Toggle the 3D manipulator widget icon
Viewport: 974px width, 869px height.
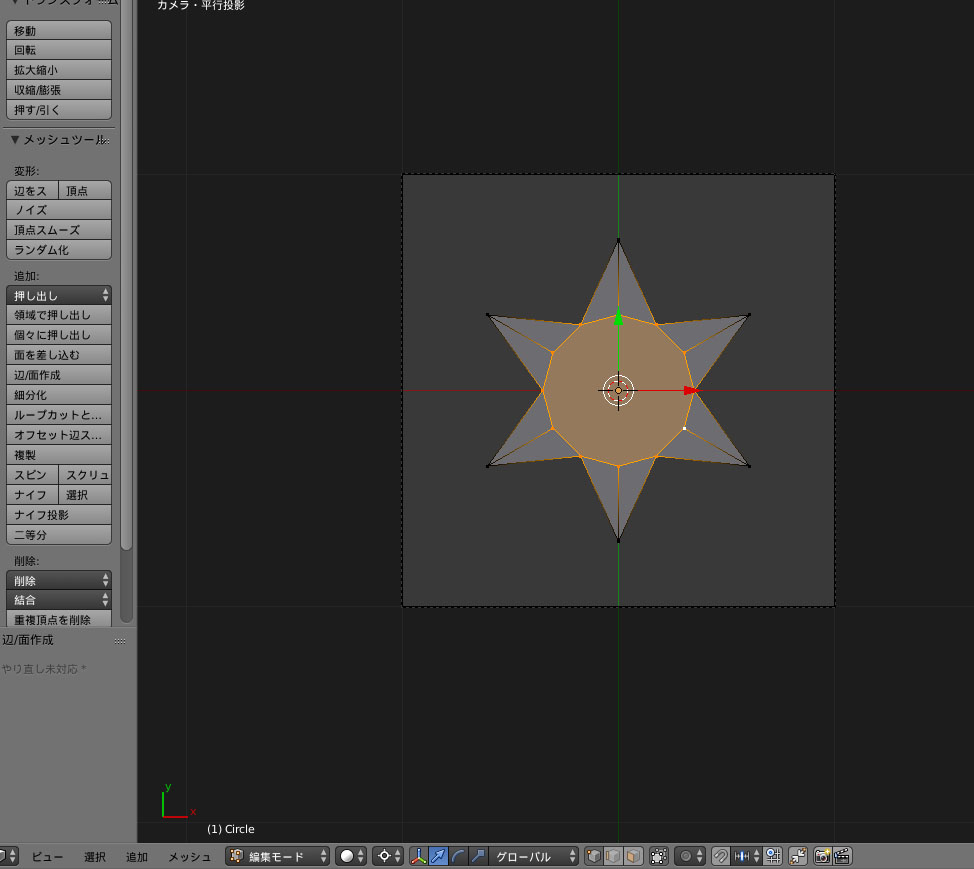pyautogui.click(x=419, y=856)
